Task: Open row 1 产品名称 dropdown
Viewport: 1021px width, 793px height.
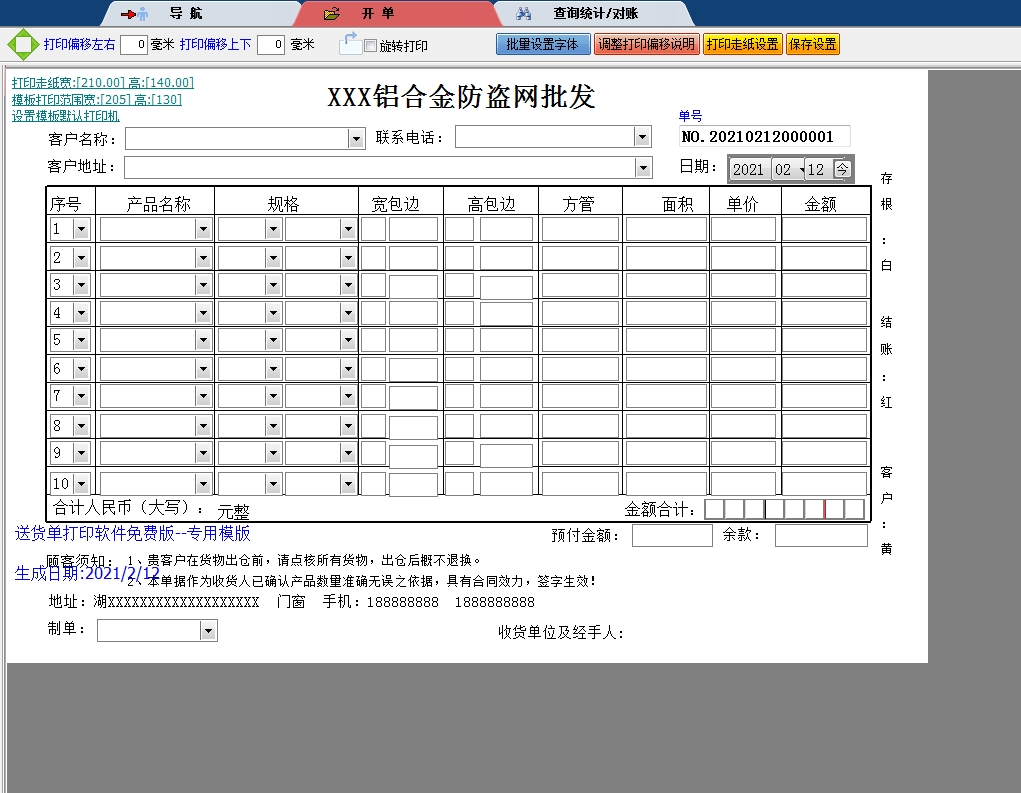Action: point(203,229)
